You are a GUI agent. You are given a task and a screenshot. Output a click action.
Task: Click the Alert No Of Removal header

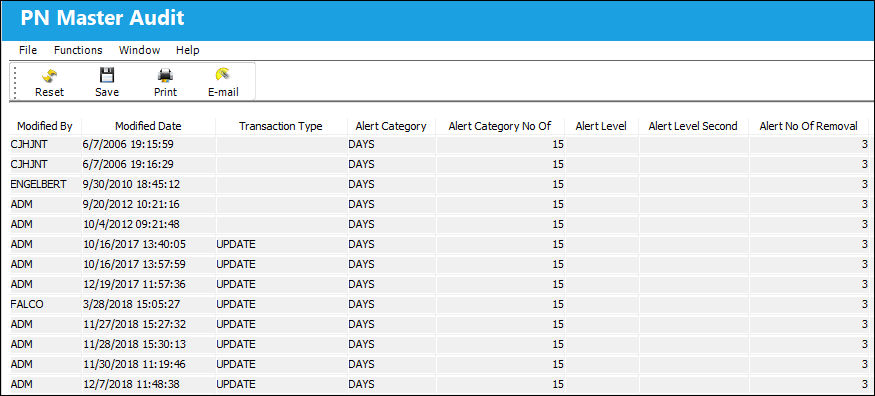click(809, 126)
